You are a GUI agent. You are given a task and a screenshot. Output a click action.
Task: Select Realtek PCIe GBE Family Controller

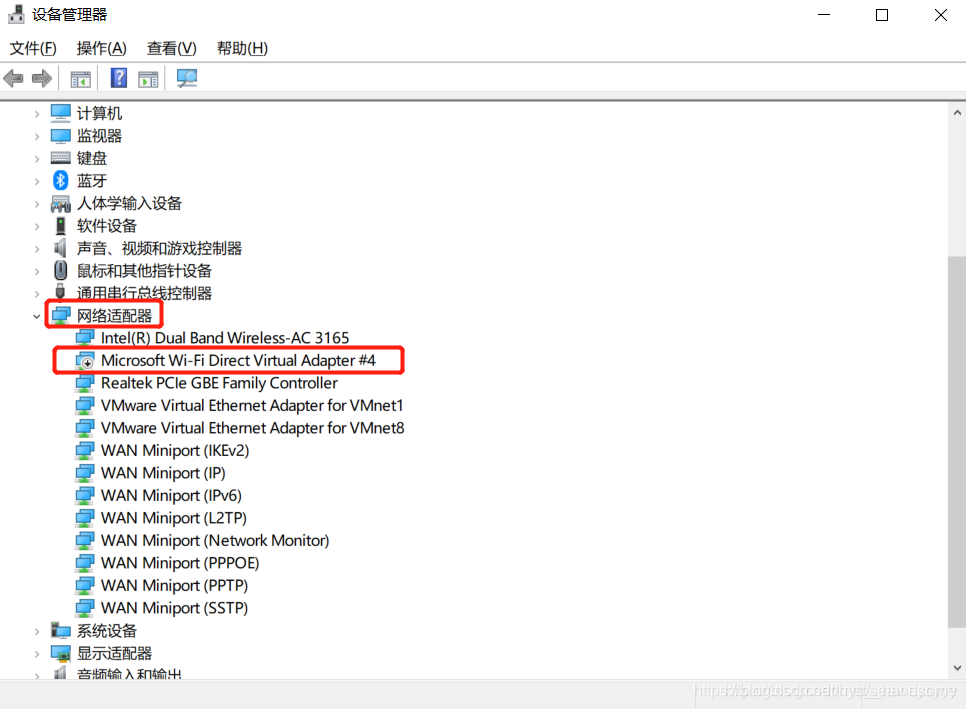219,383
